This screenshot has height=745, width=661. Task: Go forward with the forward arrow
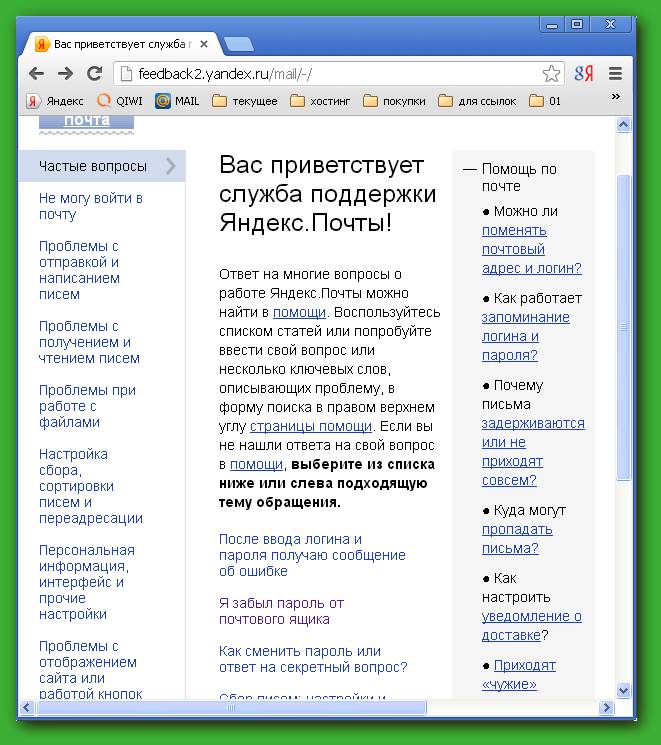pyautogui.click(x=66, y=74)
